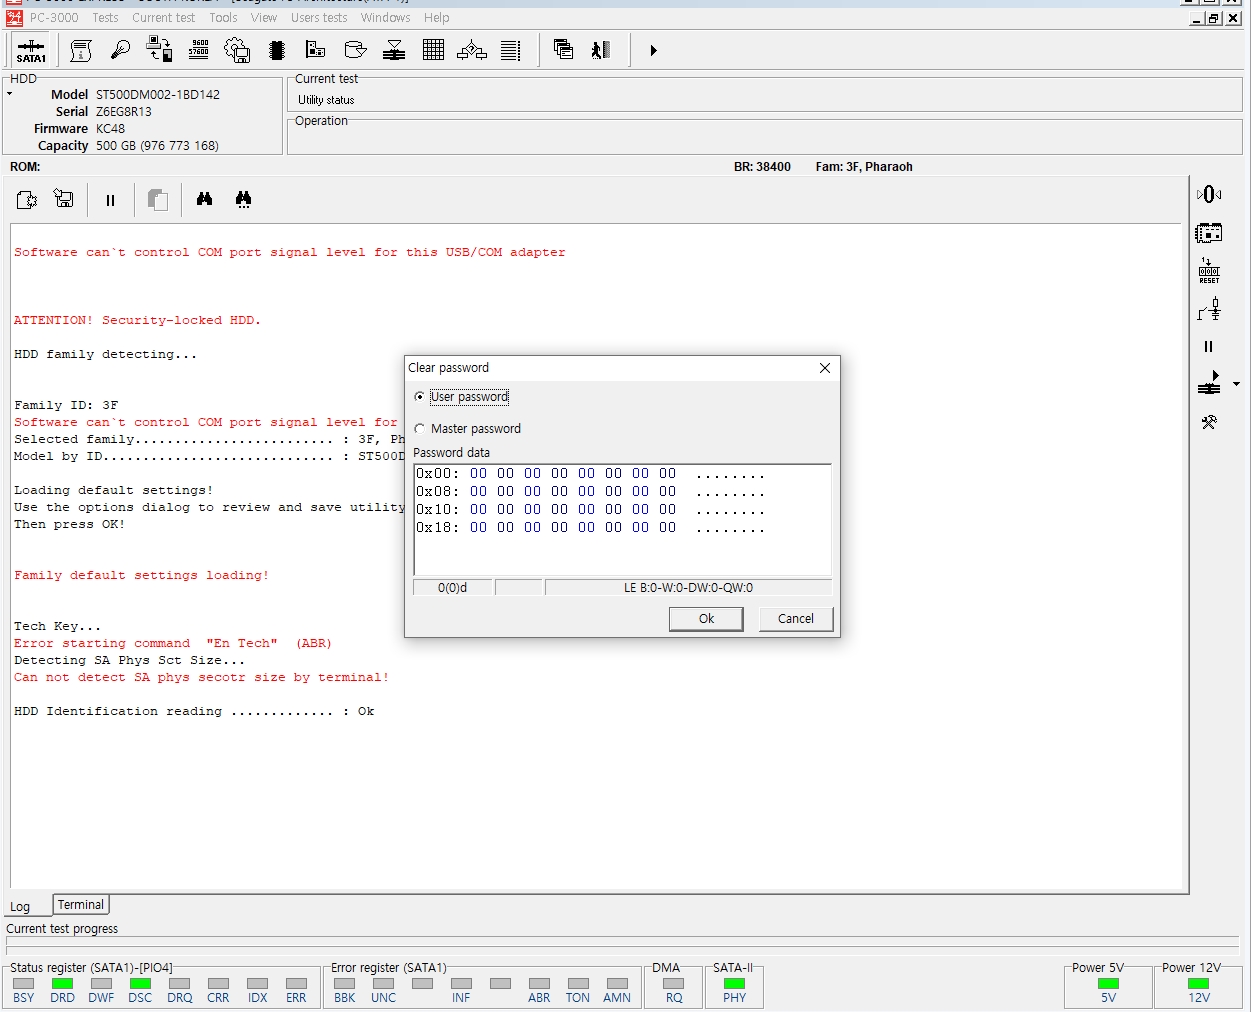
Task: Open the Tests menu
Action: pos(105,18)
